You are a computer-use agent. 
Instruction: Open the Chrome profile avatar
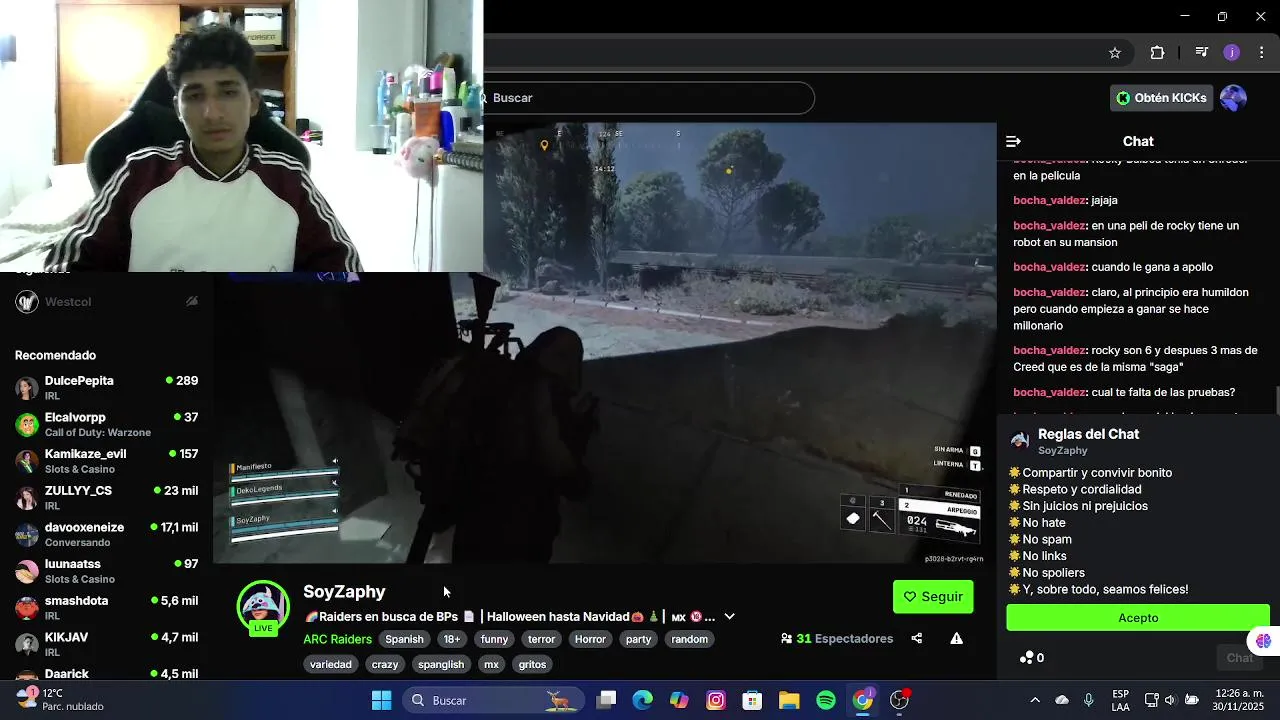1232,53
